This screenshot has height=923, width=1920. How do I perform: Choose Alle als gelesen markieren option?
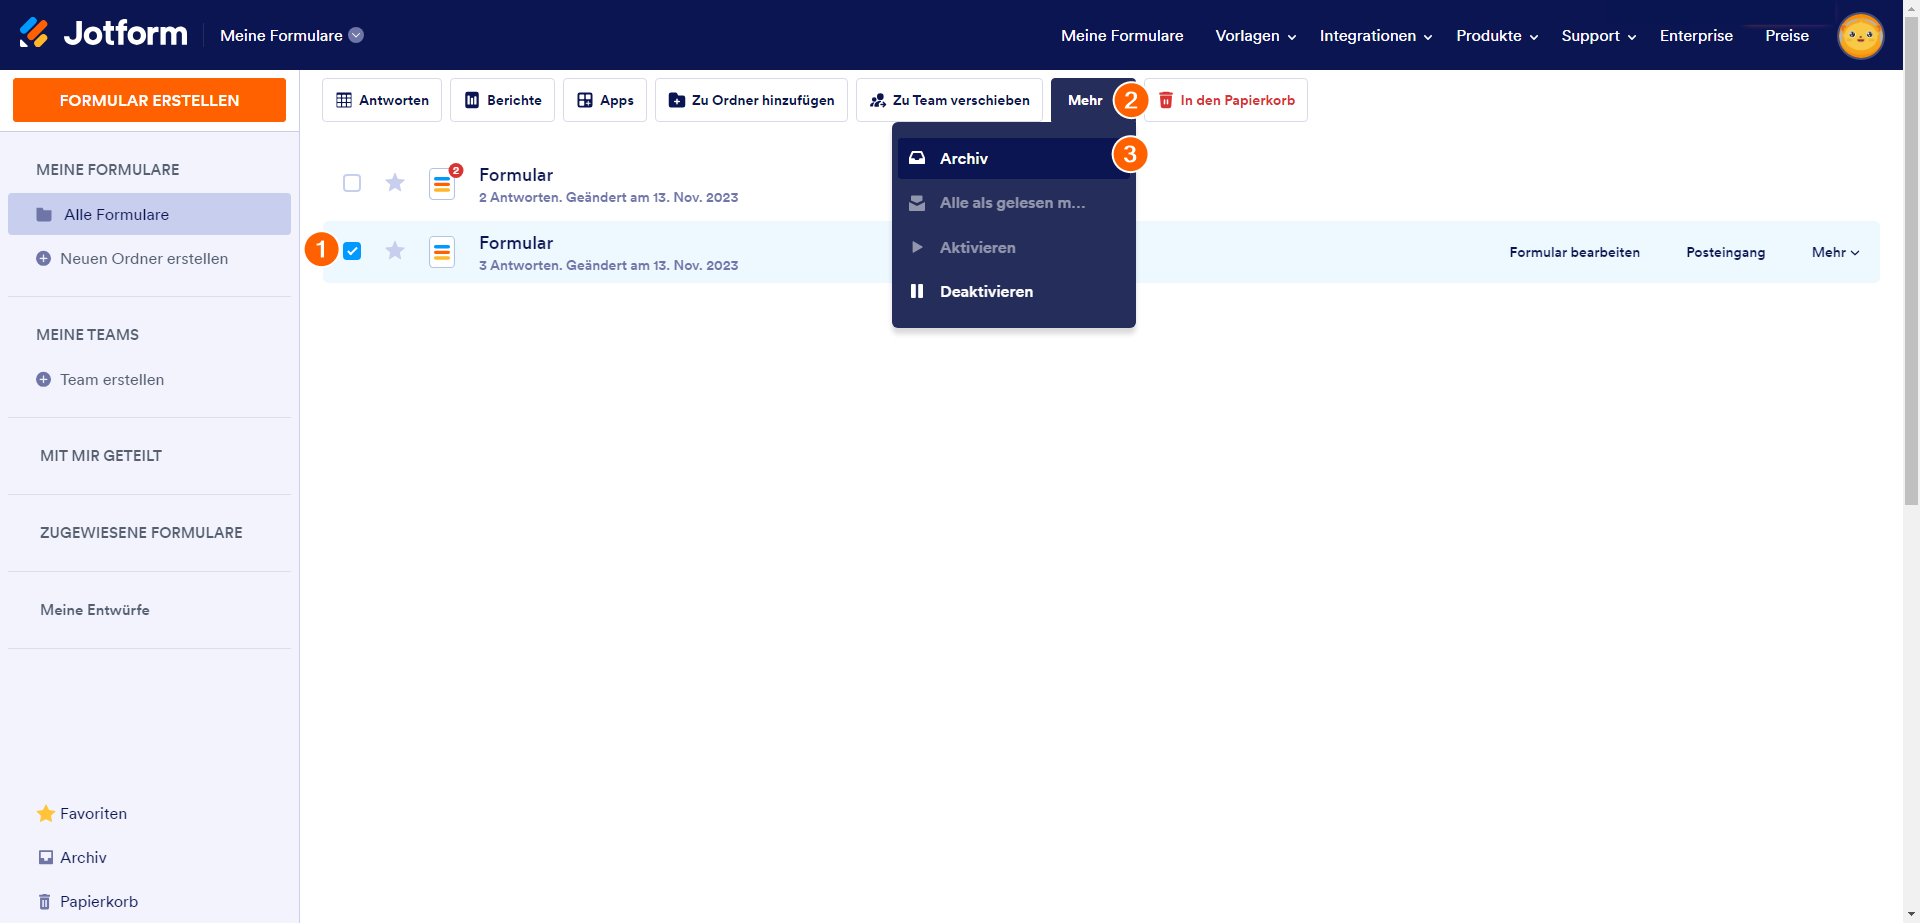(x=1014, y=203)
